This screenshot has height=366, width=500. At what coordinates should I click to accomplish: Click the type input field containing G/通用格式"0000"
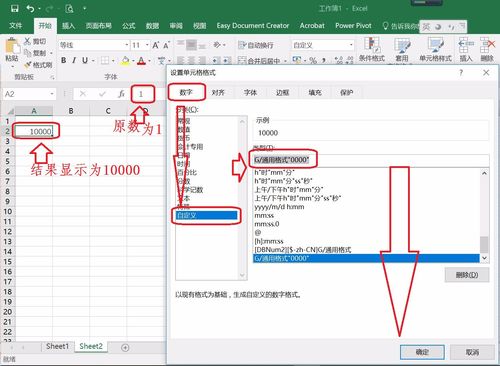[371, 160]
